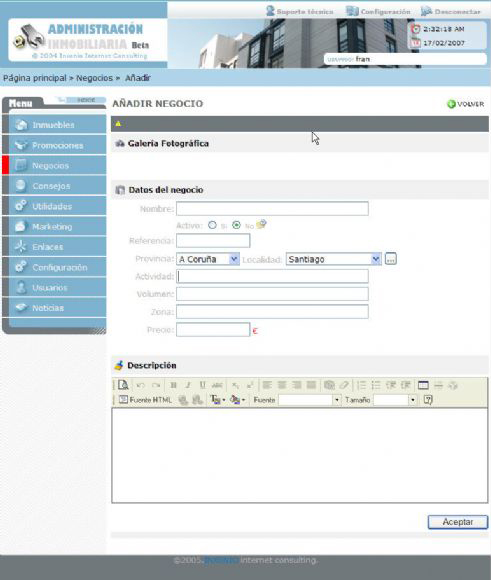The width and height of the screenshot is (491, 580).
Task: Click the preview document icon in editor toolbar
Action: point(123,385)
